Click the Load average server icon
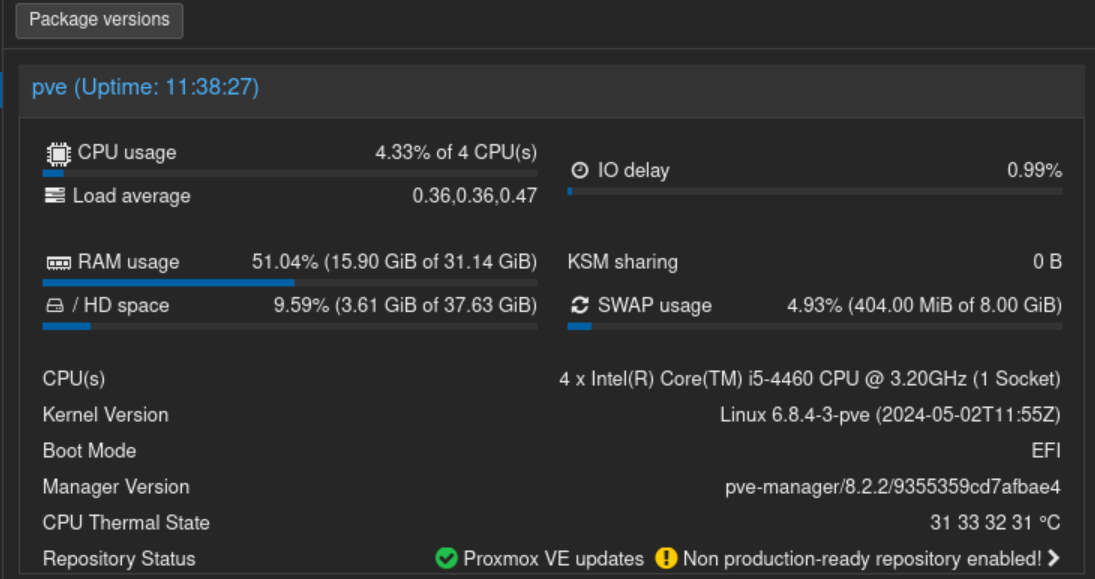Screen dimensions: 1095x579 click(55, 196)
